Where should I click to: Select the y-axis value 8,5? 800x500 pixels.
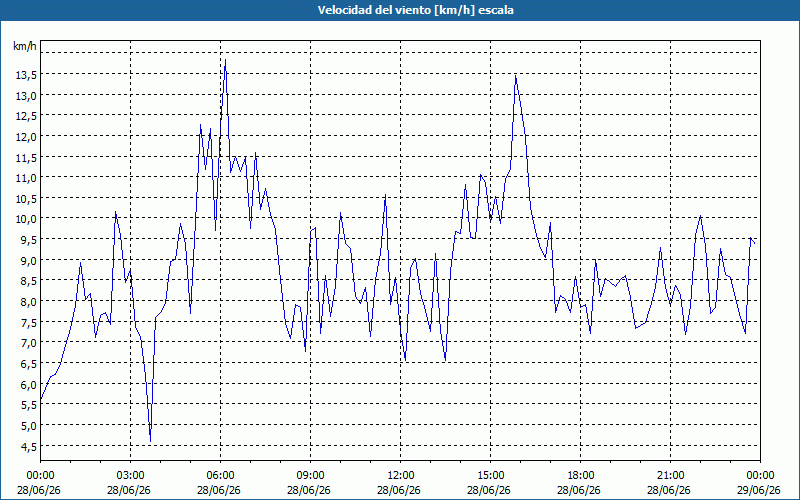pos(28,281)
